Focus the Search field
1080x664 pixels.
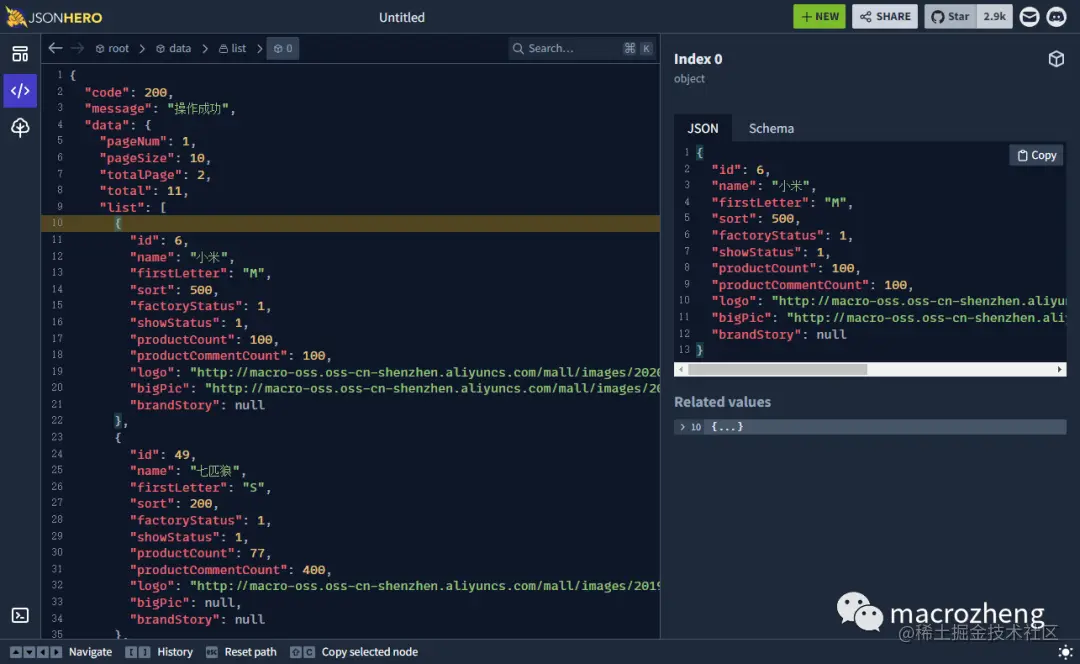[x=581, y=48]
